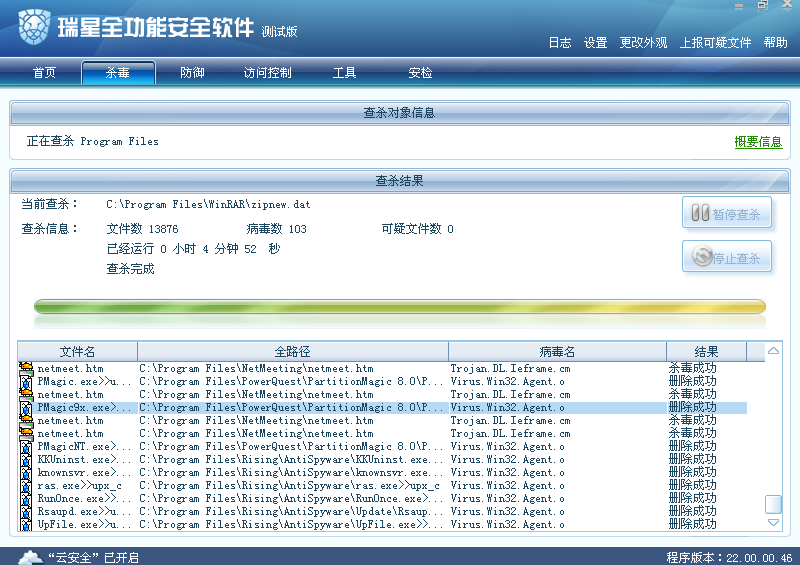The width and height of the screenshot is (800, 565).
Task: Click the virus icon beside UpFile.exe row
Action: click(x=26, y=525)
